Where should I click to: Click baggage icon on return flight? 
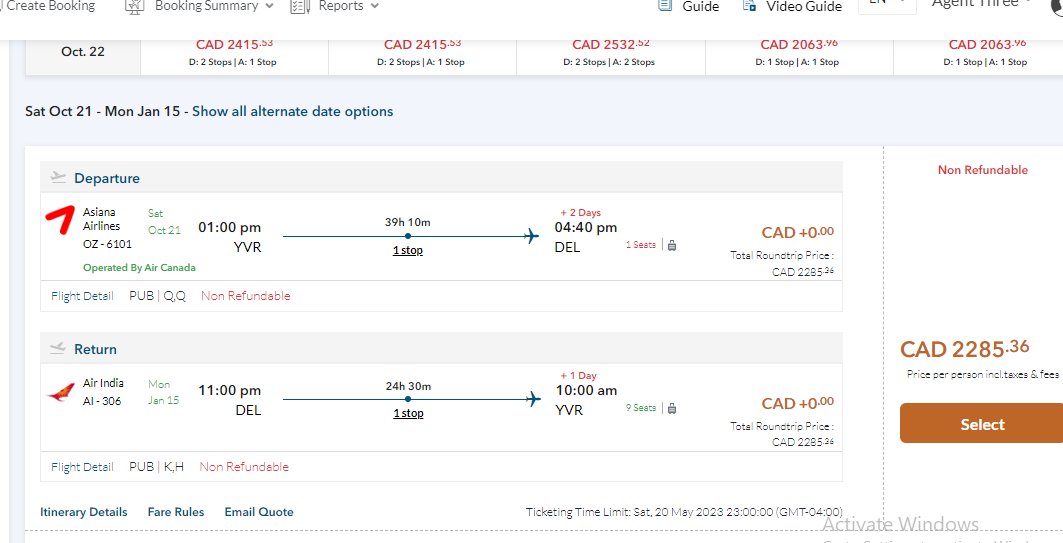(x=672, y=408)
